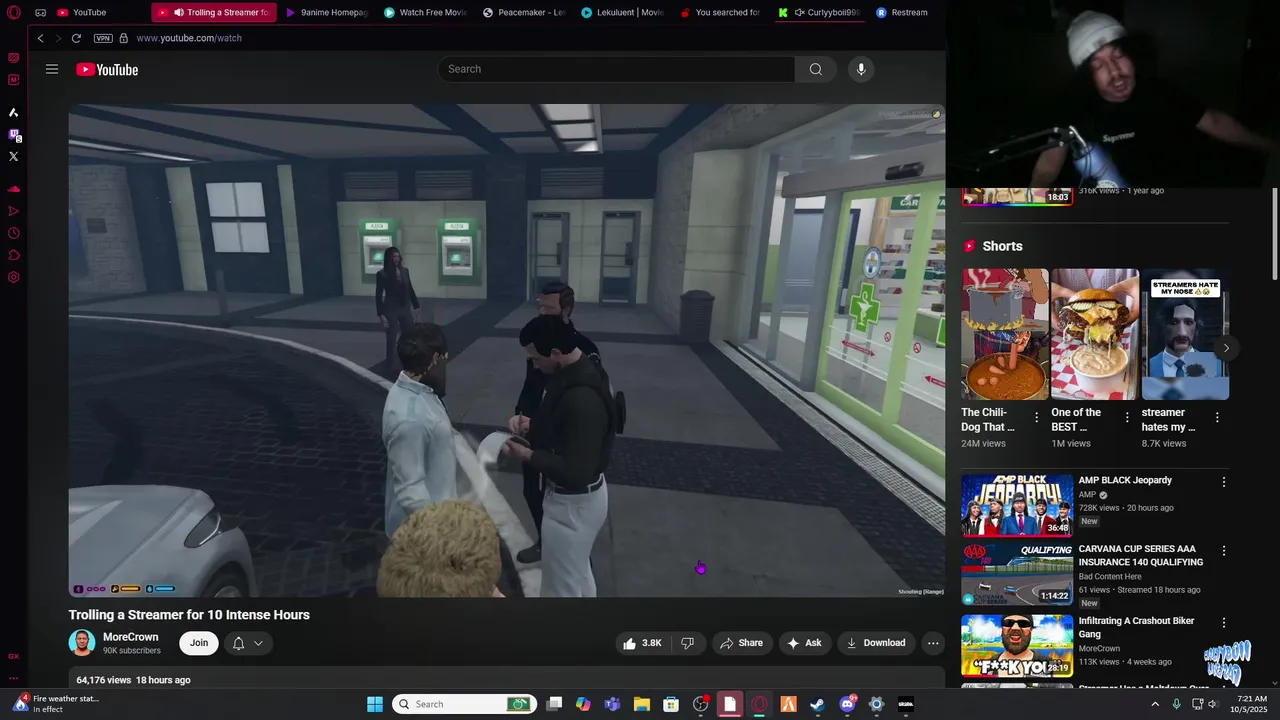Submit search with magnifier button
The height and width of the screenshot is (720, 1280).
816,69
